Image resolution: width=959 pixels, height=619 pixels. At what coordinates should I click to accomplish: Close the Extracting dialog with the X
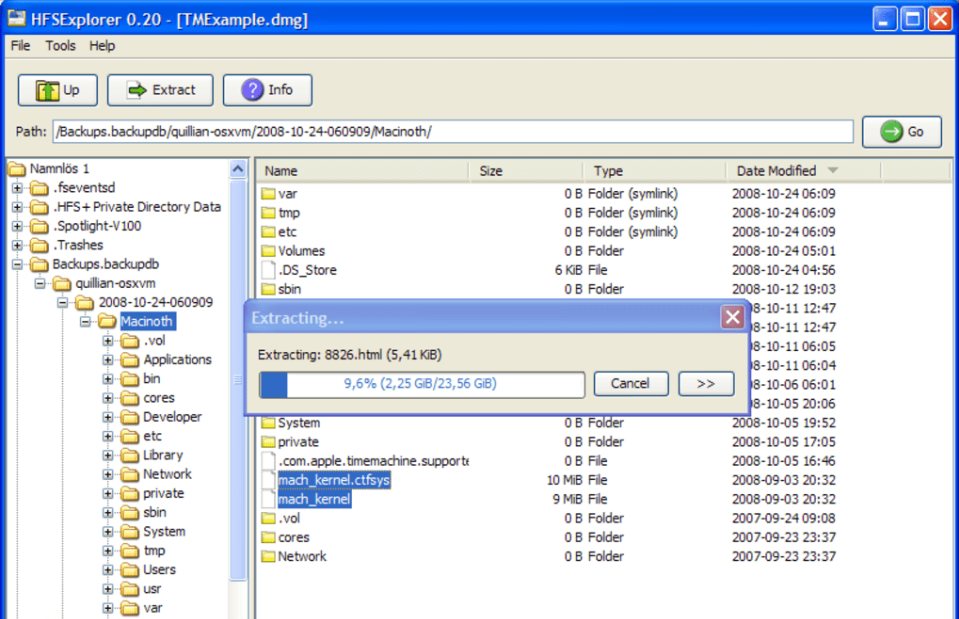pyautogui.click(x=733, y=317)
